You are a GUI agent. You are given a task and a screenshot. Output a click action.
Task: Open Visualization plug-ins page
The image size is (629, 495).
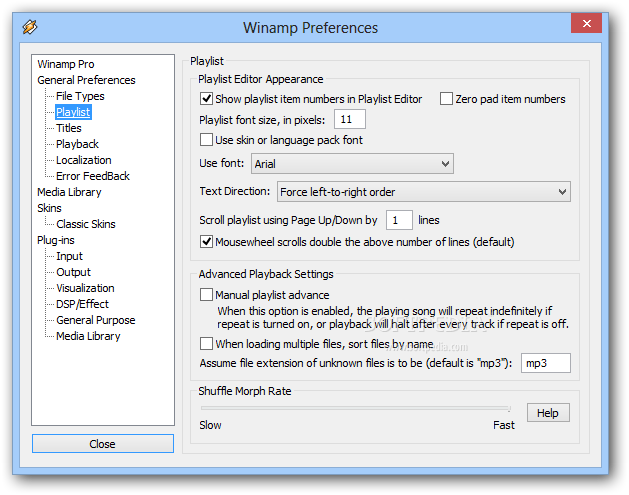pyautogui.click(x=85, y=288)
